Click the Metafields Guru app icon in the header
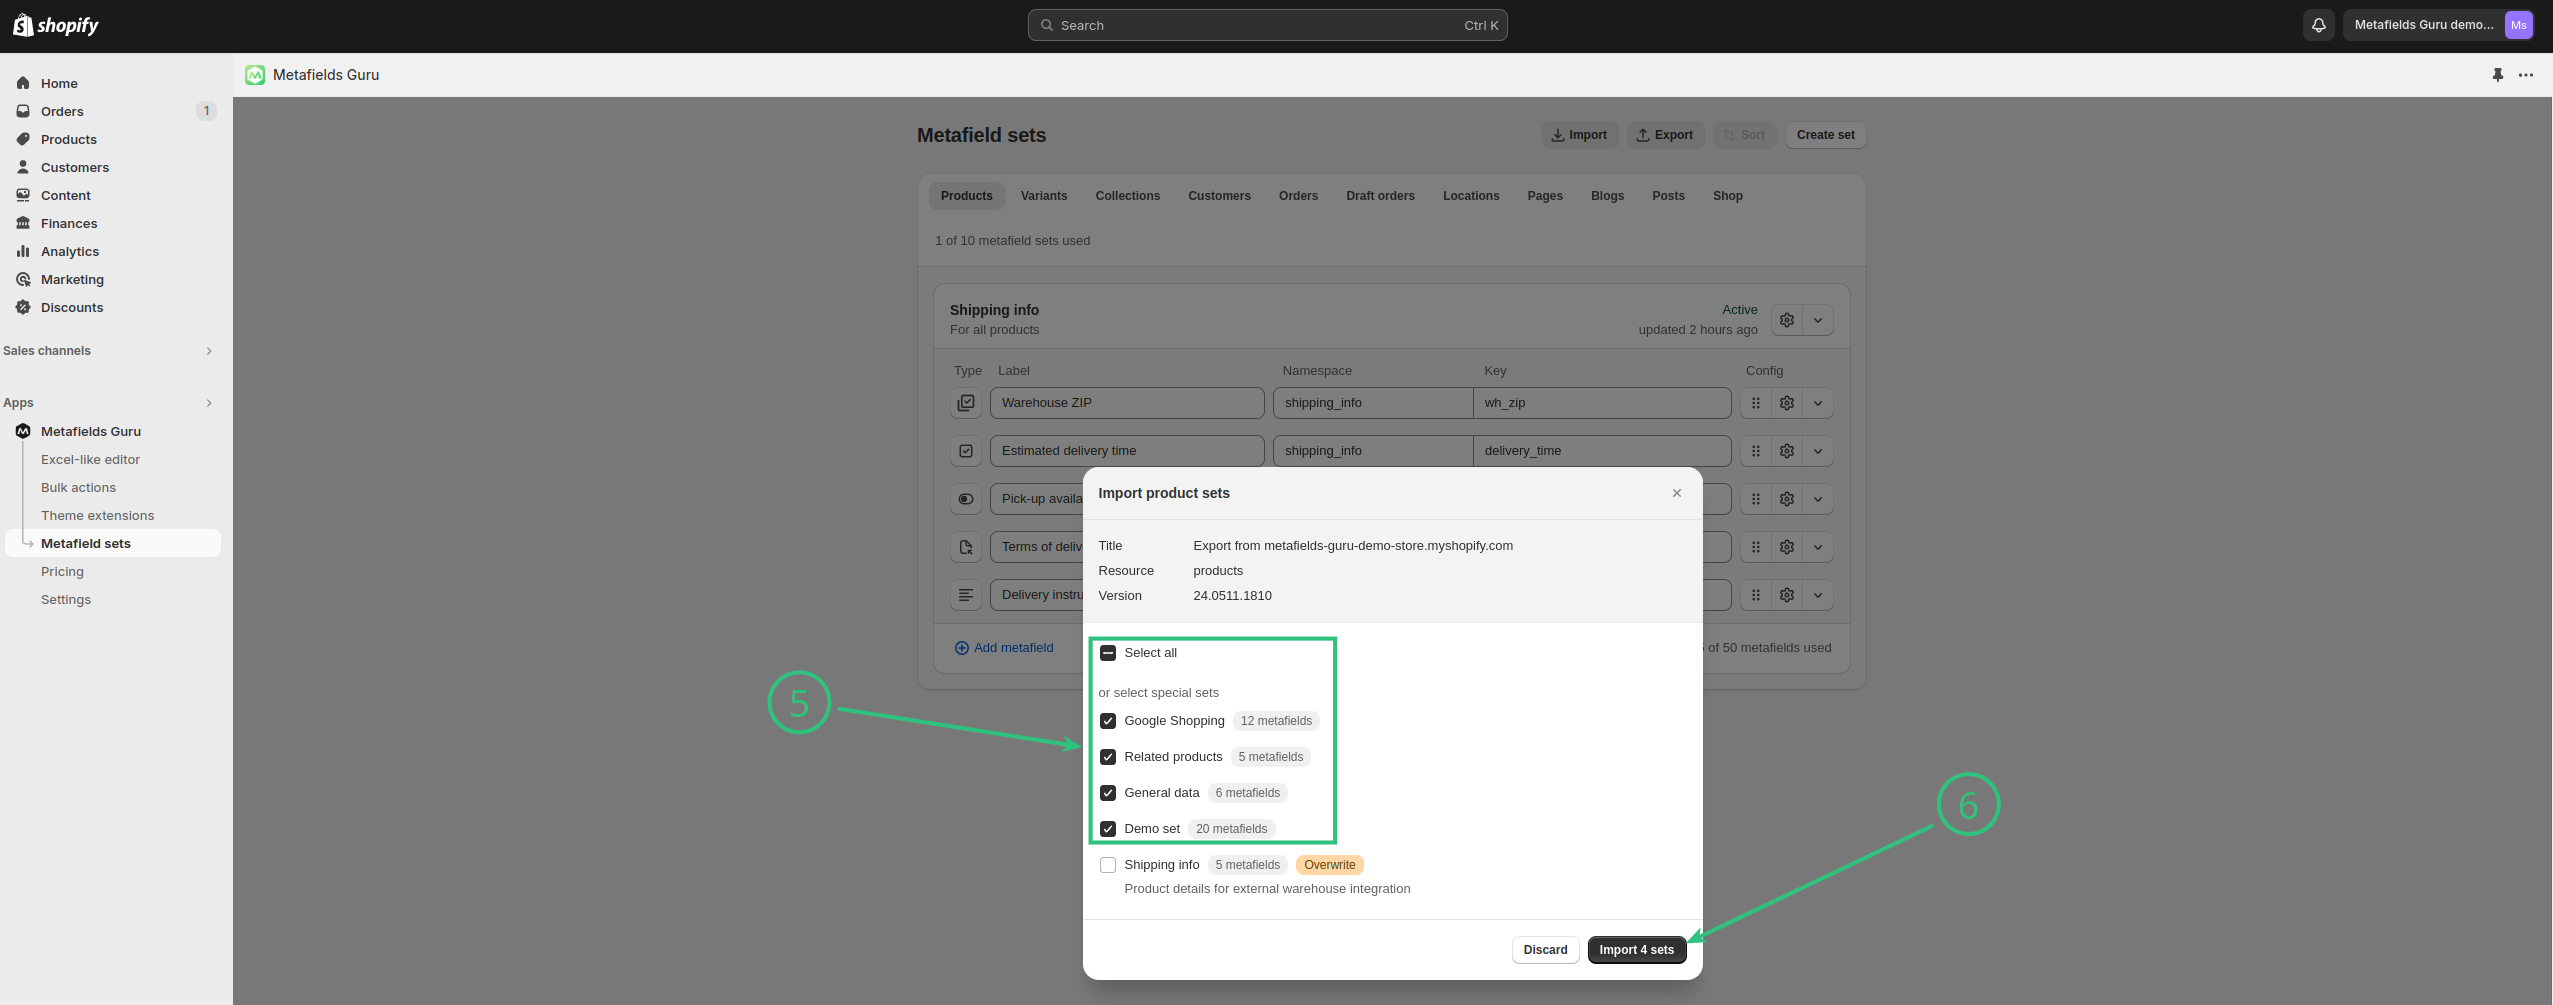 coord(255,75)
